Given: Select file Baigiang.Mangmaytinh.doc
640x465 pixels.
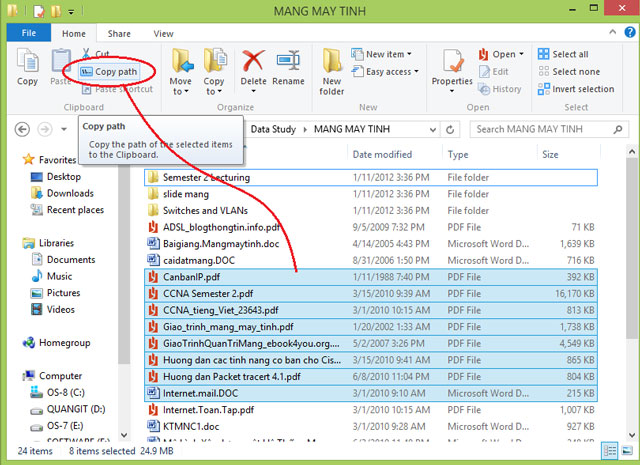Looking at the screenshot, I should click(x=371, y=244).
